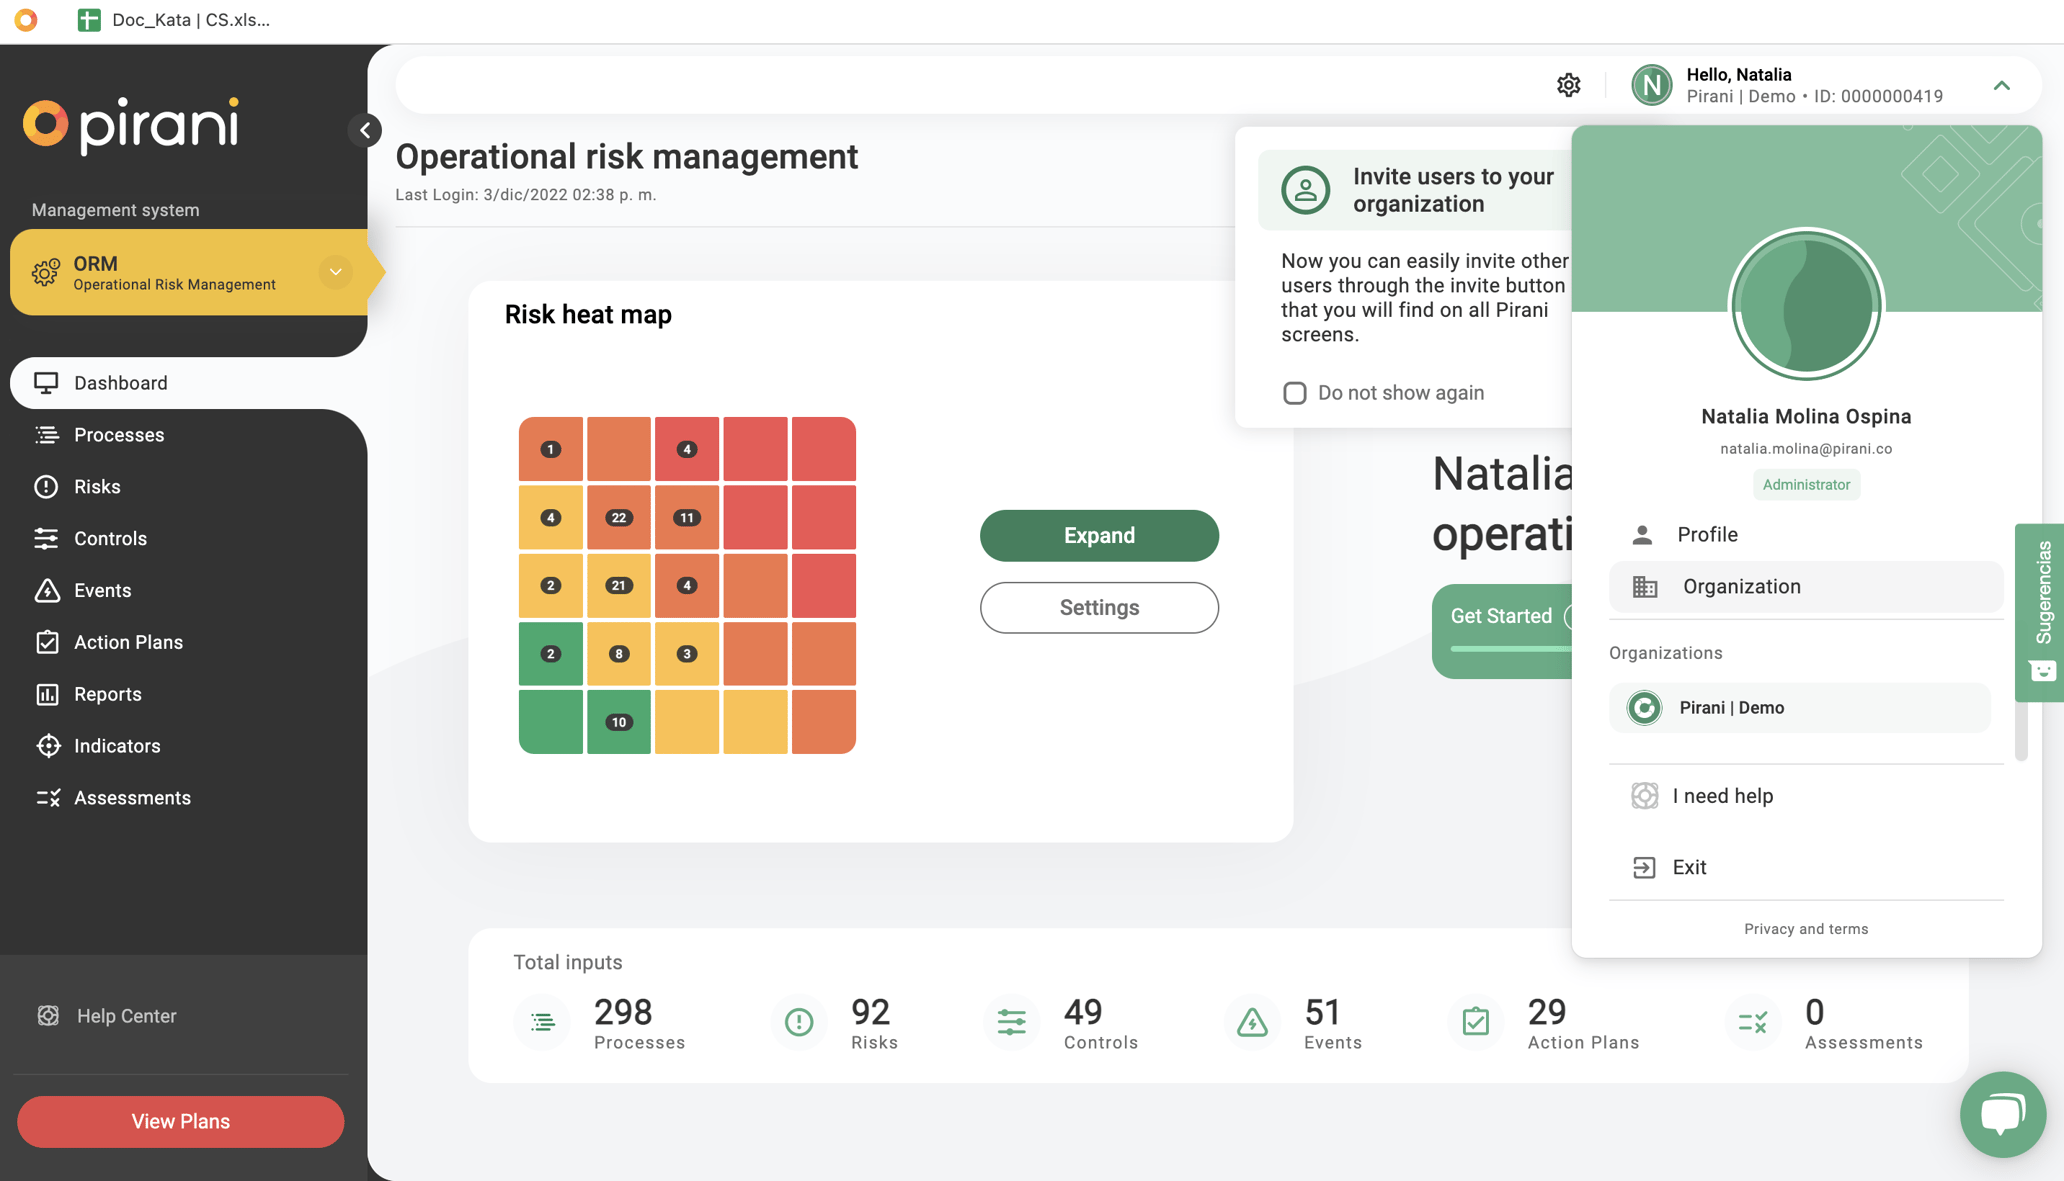The image size is (2064, 1181).
Task: Expand the risk heat map
Action: click(1099, 536)
